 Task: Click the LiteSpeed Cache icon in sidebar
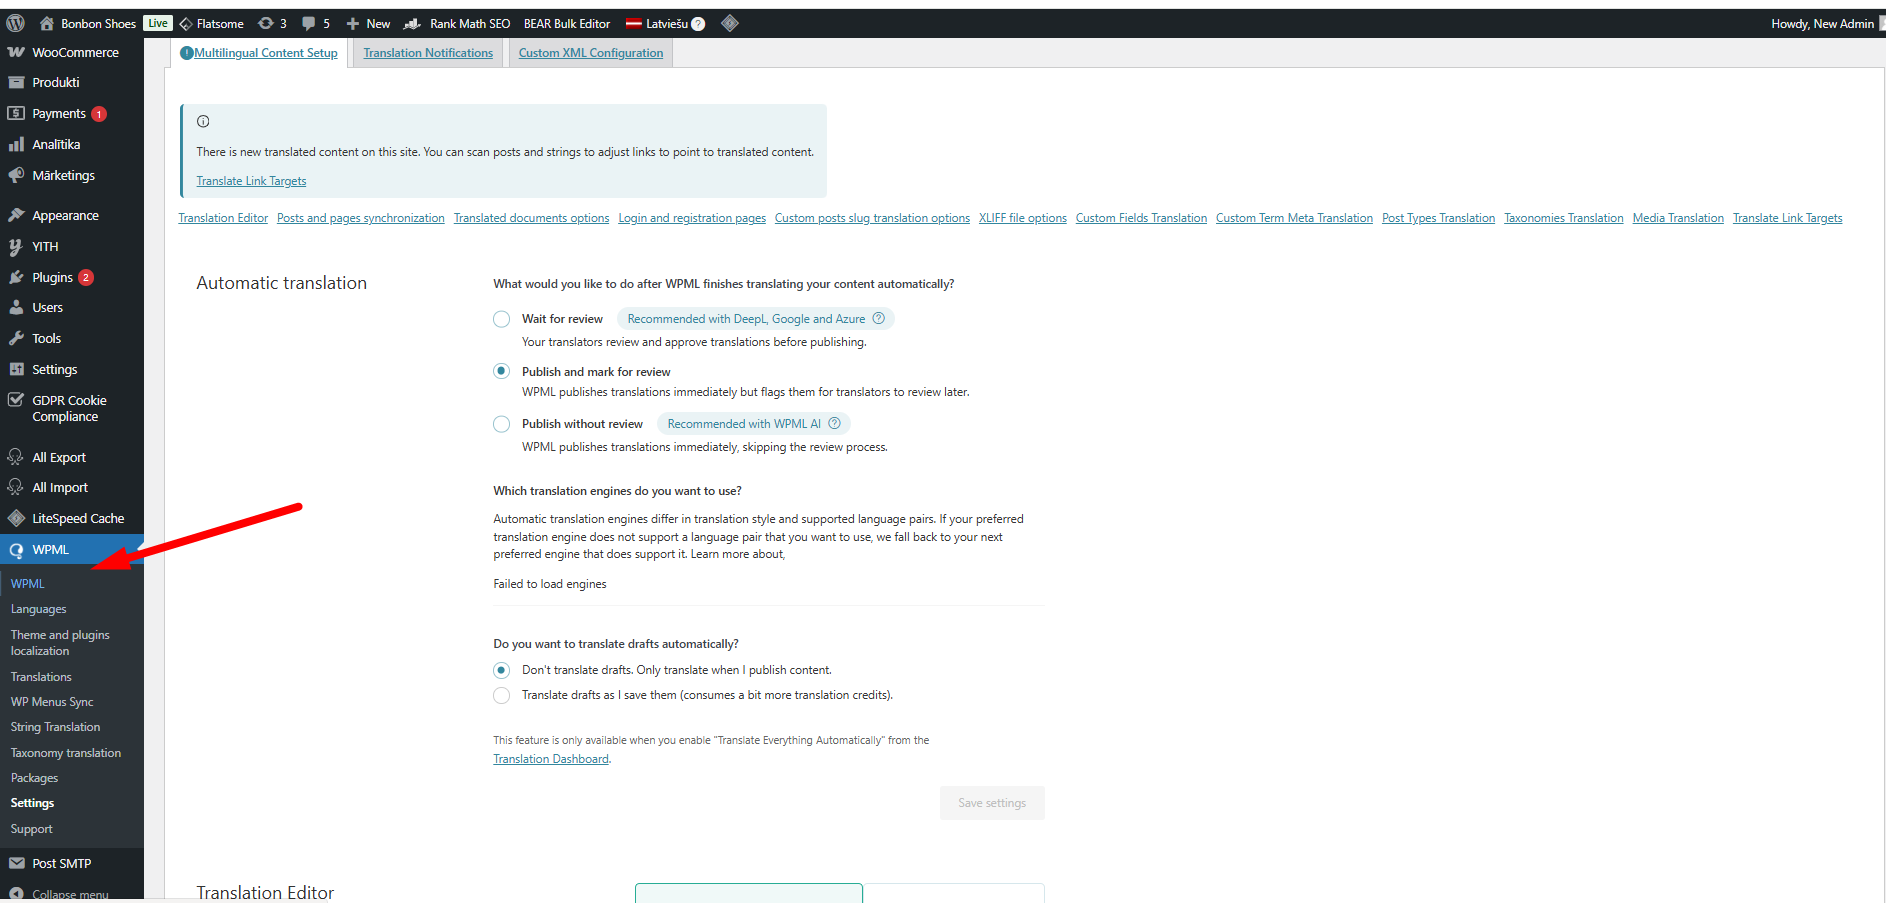[16, 518]
